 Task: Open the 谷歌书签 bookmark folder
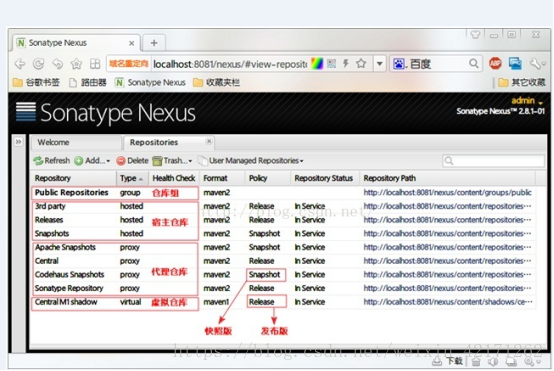36,82
